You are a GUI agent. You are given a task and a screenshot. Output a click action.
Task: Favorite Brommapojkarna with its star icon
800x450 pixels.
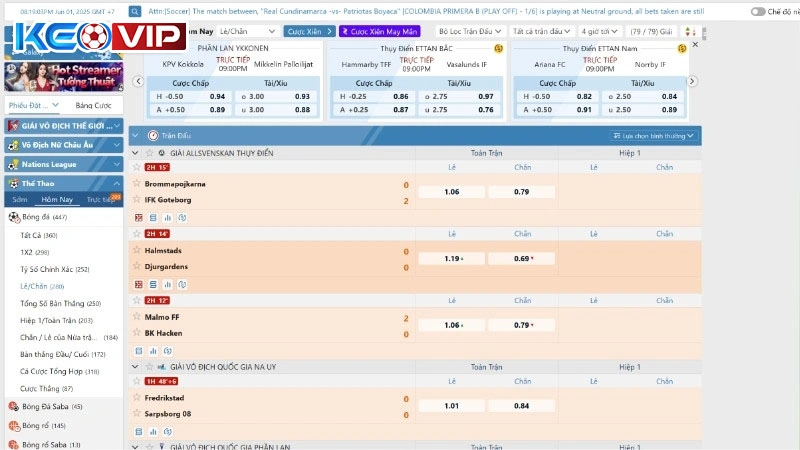click(136, 184)
